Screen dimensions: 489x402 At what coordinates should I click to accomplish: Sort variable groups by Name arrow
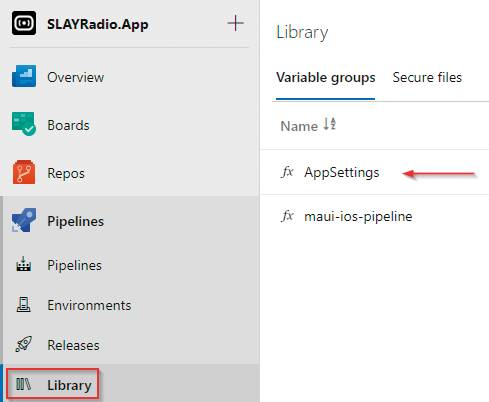click(330, 124)
